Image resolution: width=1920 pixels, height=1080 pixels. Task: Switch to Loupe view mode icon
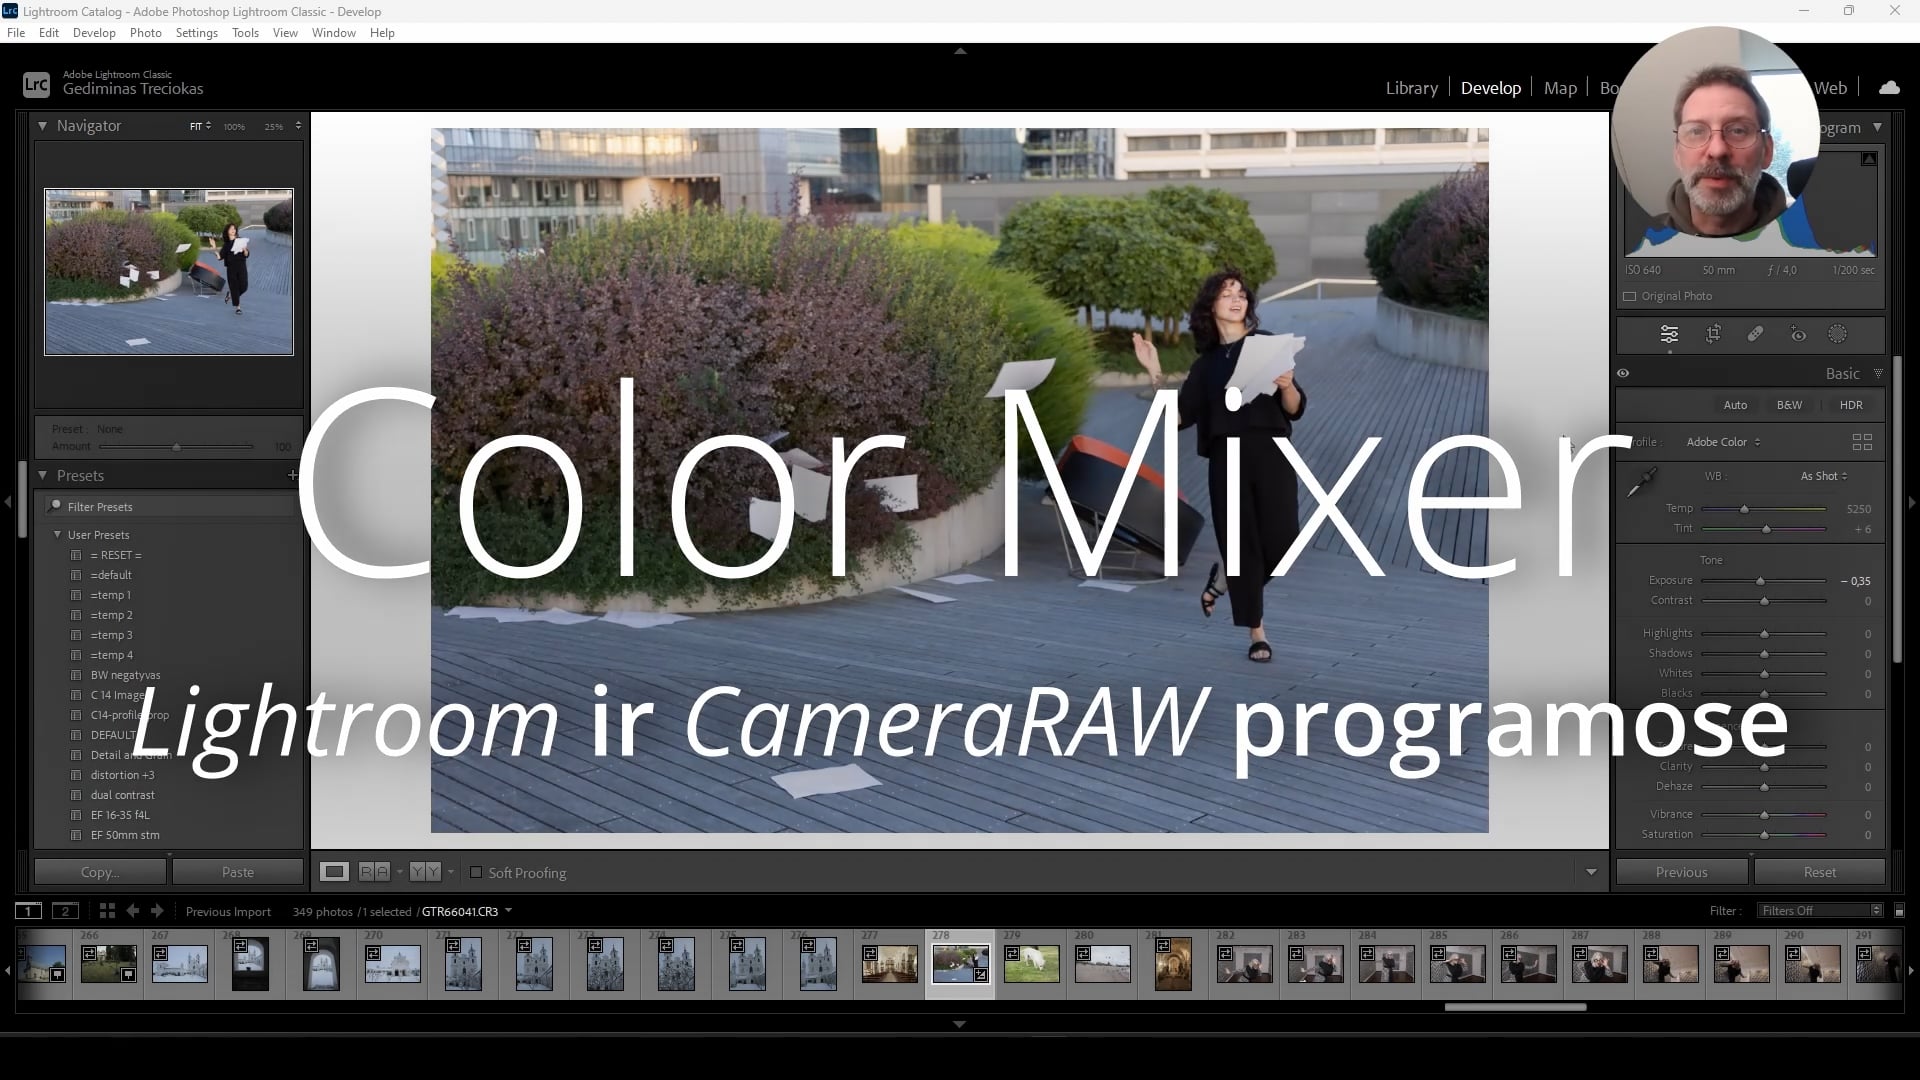coord(334,872)
